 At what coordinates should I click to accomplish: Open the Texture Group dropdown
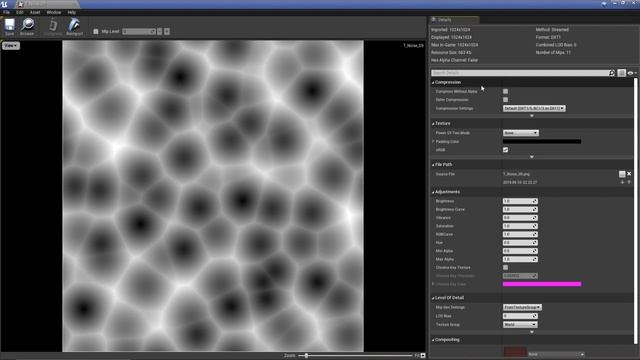[x=520, y=324]
